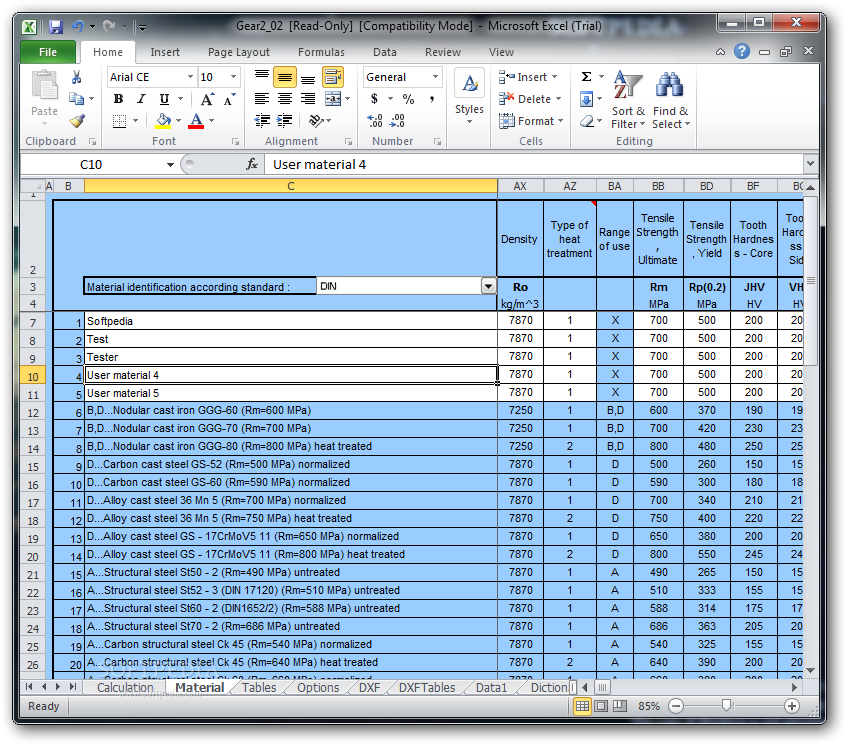
Task: Click the Format Painter brush icon
Action: (77, 121)
